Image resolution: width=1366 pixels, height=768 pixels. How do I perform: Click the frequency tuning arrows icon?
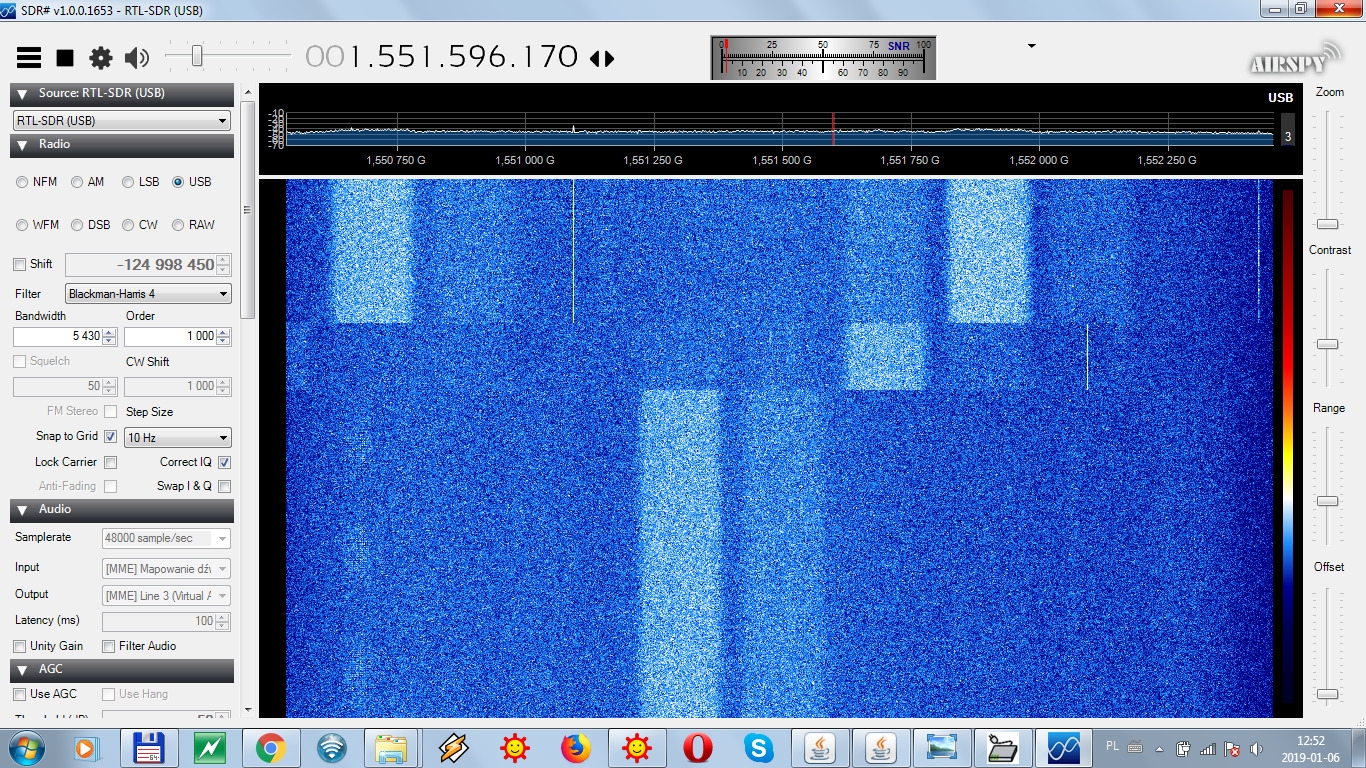(x=602, y=58)
